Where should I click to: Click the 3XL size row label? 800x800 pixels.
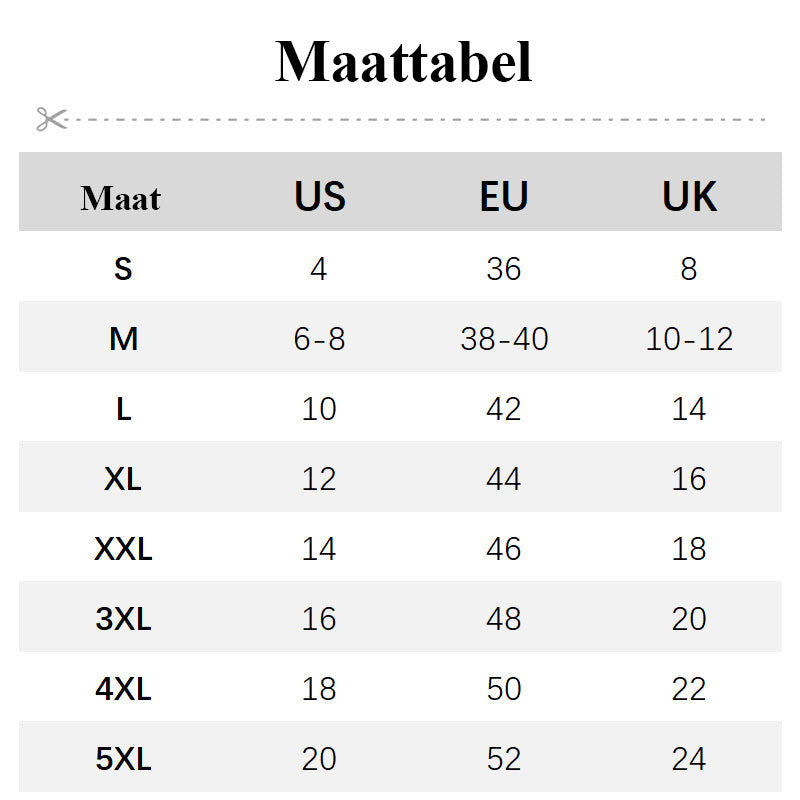point(123,619)
